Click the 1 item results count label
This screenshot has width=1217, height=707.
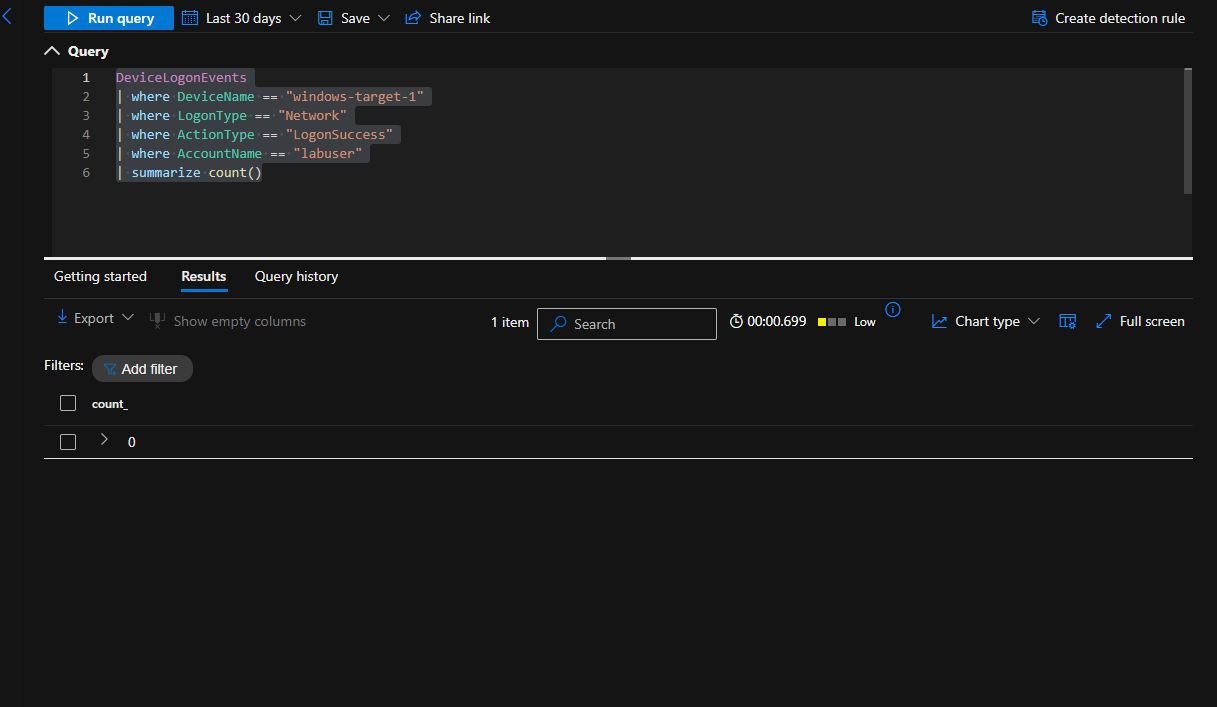(x=510, y=322)
